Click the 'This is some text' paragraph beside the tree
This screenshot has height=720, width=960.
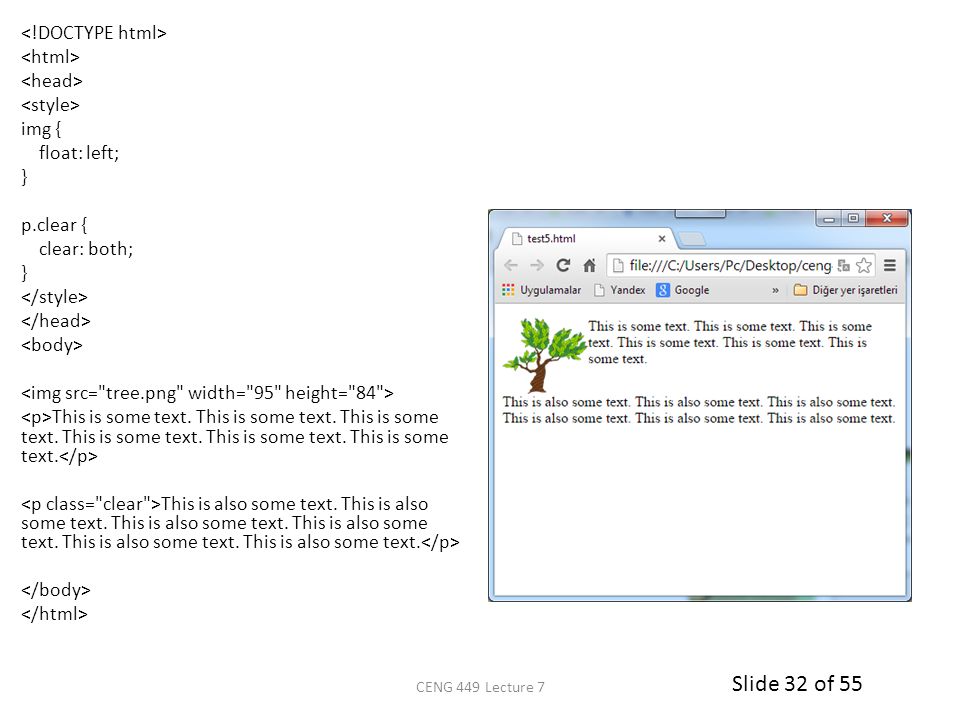click(x=730, y=343)
